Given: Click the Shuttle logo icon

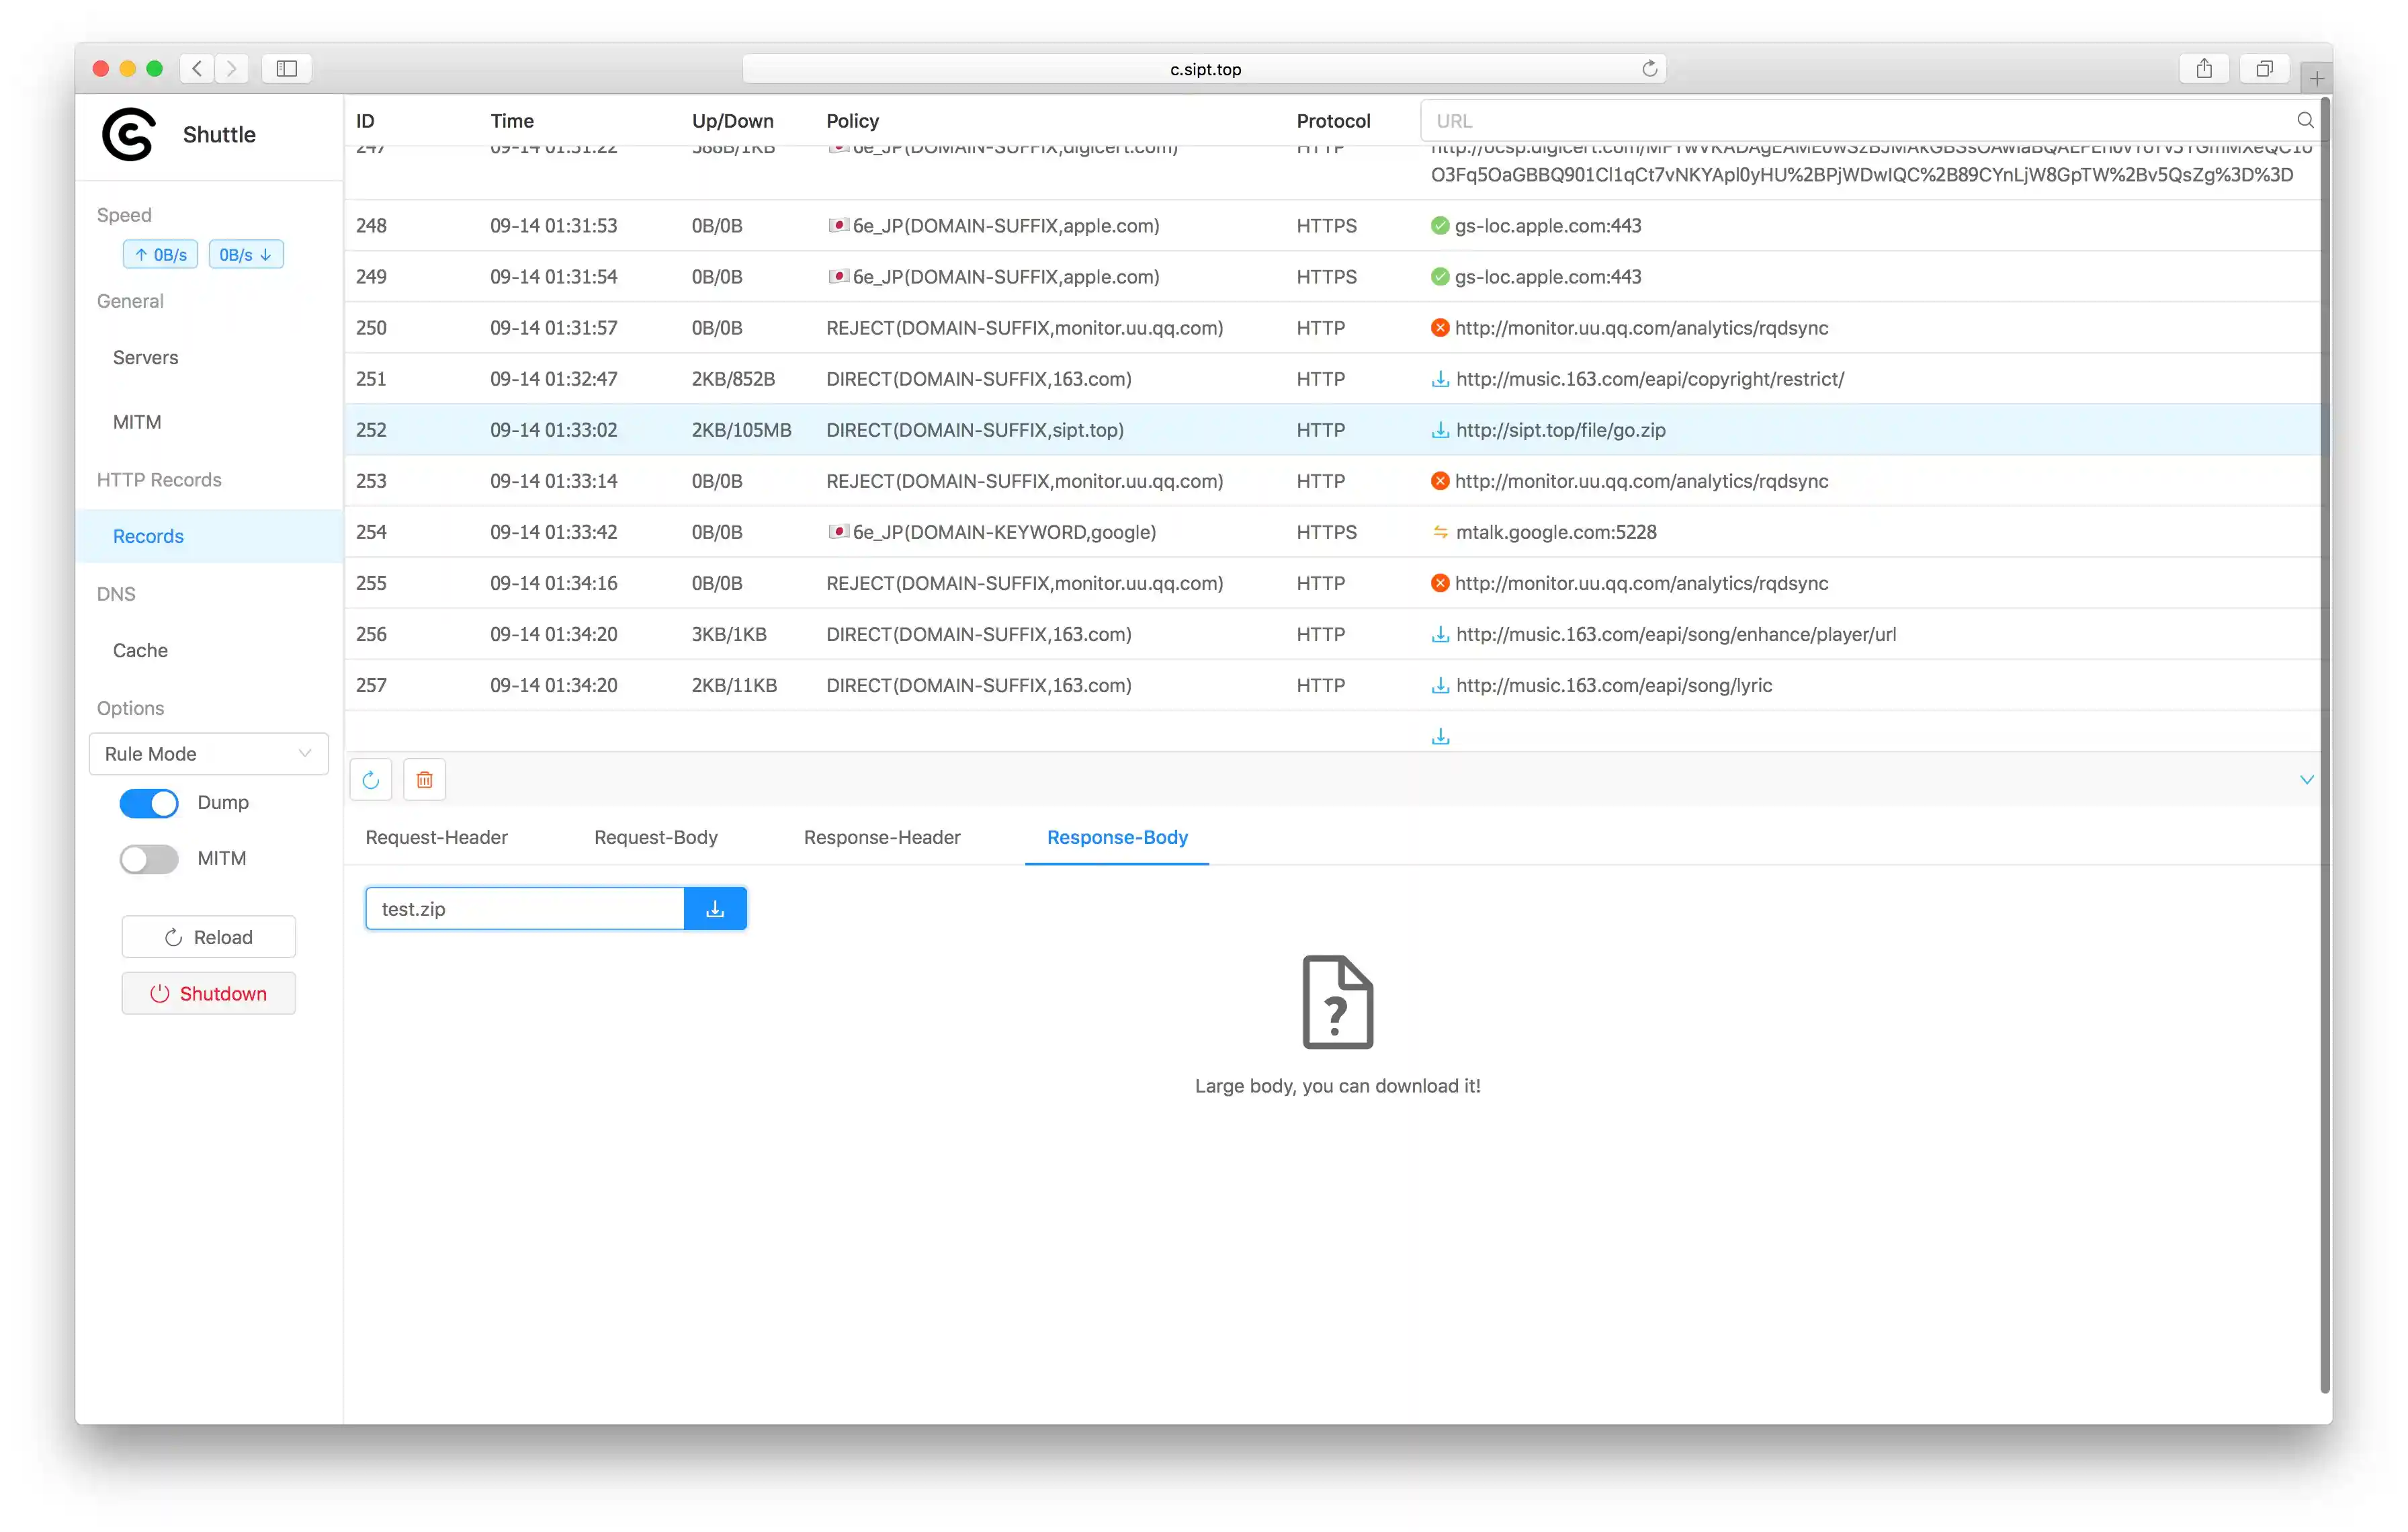Looking at the screenshot, I should coord(129,134).
